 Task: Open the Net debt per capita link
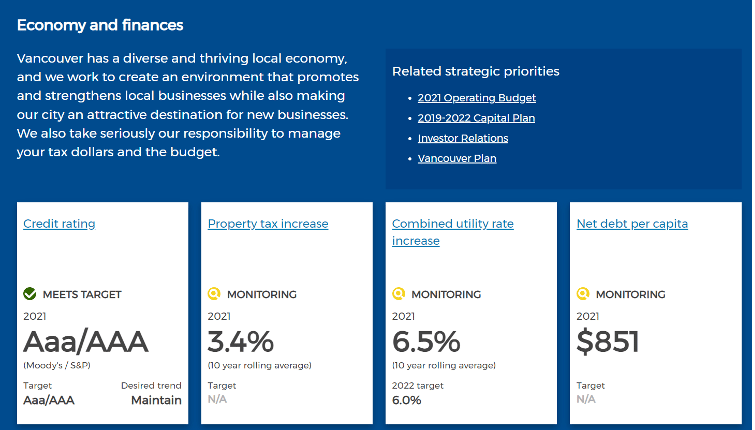[x=632, y=224]
